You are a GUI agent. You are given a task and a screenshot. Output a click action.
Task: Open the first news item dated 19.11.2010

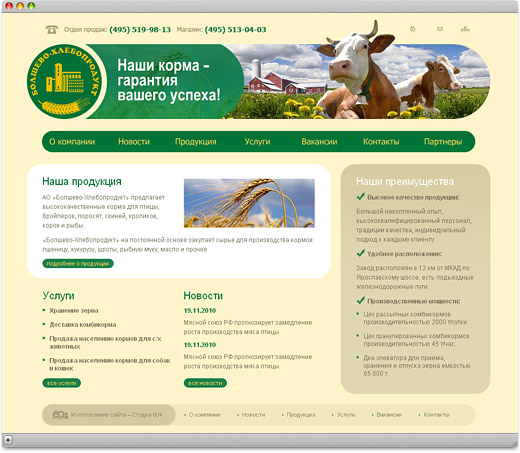pos(200,310)
